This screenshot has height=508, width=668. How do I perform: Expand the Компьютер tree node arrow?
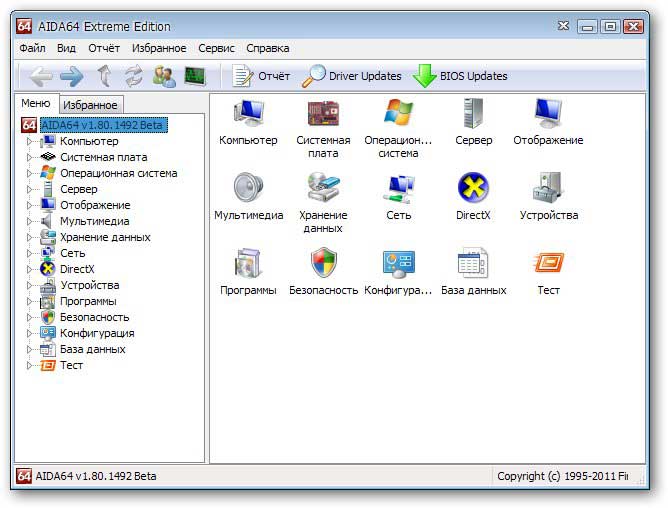(x=29, y=141)
